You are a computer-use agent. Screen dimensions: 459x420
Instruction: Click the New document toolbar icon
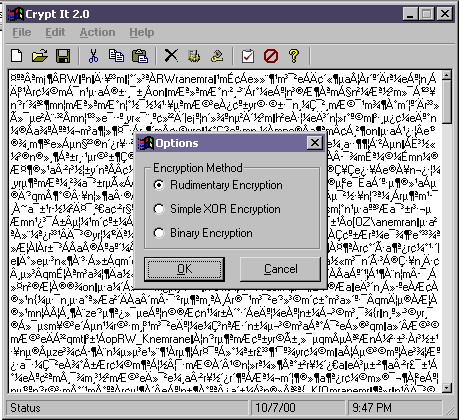[17, 56]
